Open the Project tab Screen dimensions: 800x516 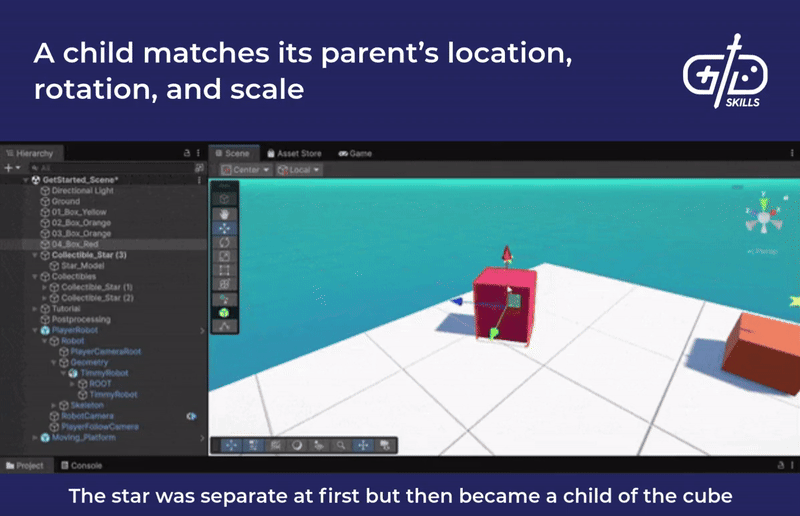[x=26, y=465]
